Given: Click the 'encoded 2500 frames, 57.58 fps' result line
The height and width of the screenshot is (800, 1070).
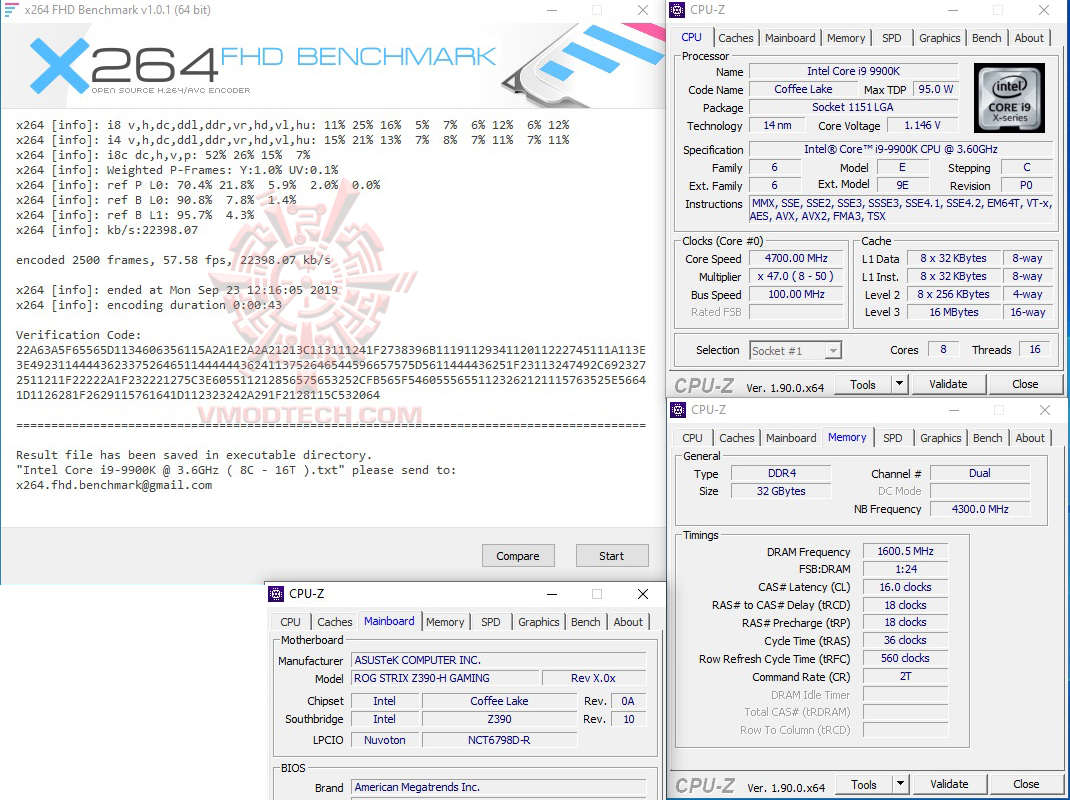Looking at the screenshot, I should 173,260.
